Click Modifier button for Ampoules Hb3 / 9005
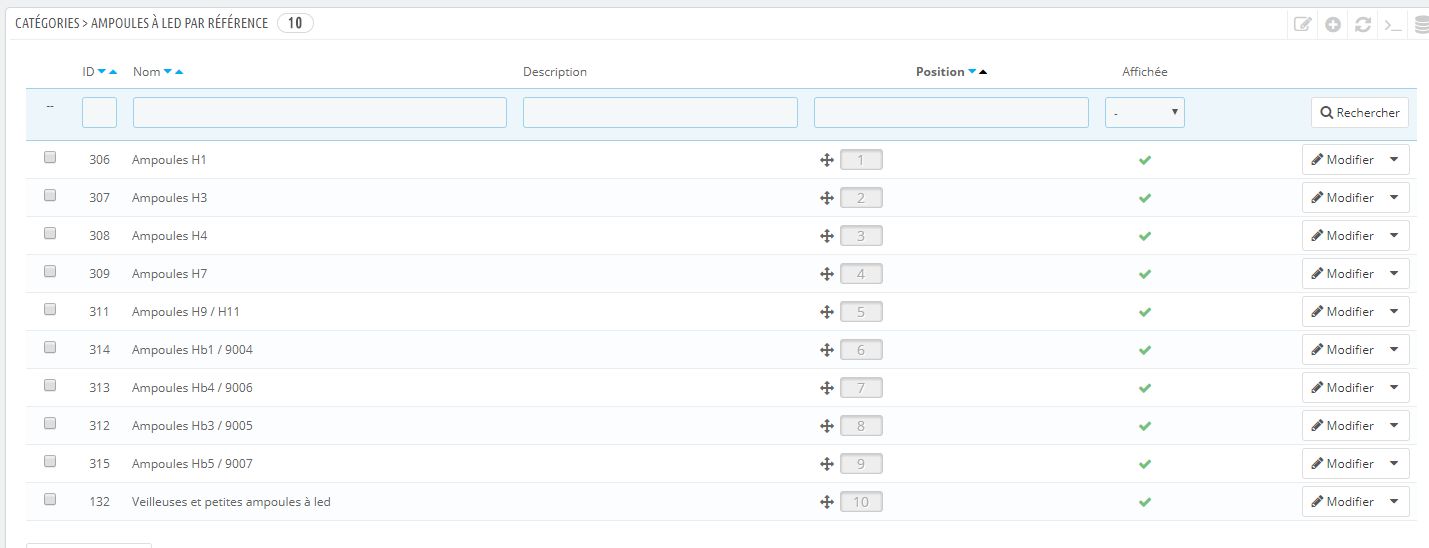The height and width of the screenshot is (548, 1429). [1342, 426]
